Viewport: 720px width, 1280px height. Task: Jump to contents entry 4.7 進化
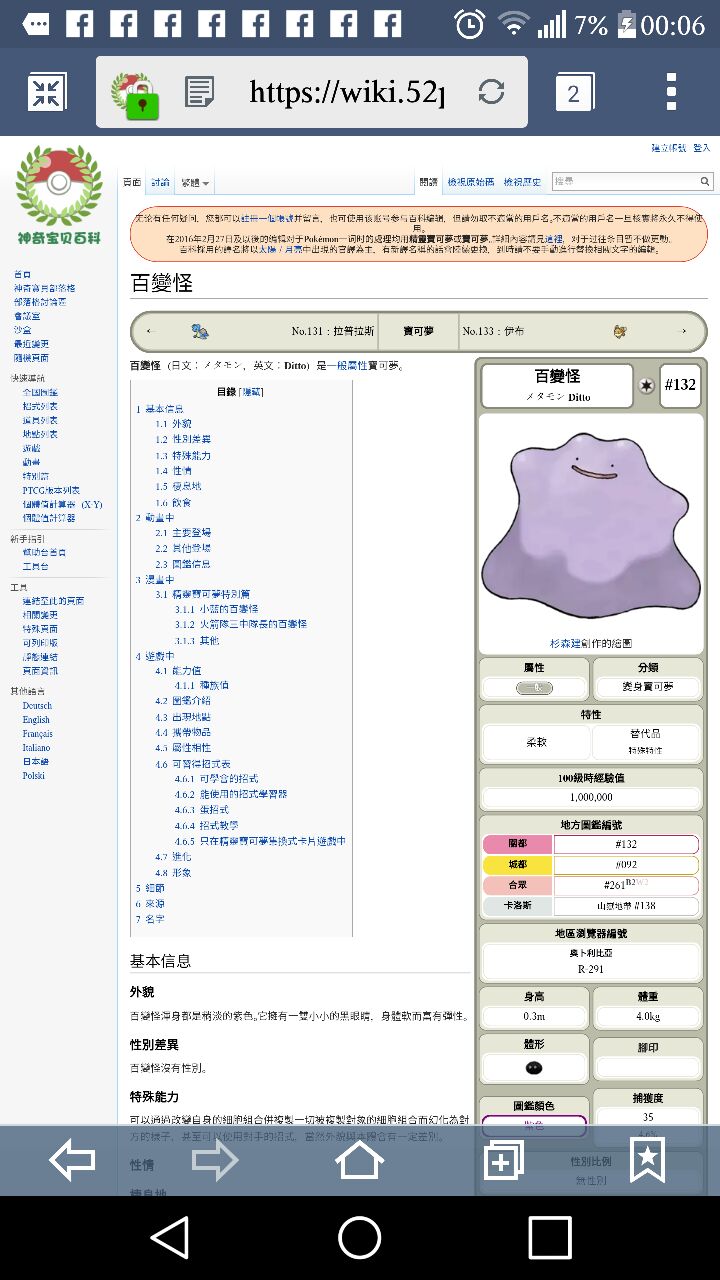click(x=173, y=857)
